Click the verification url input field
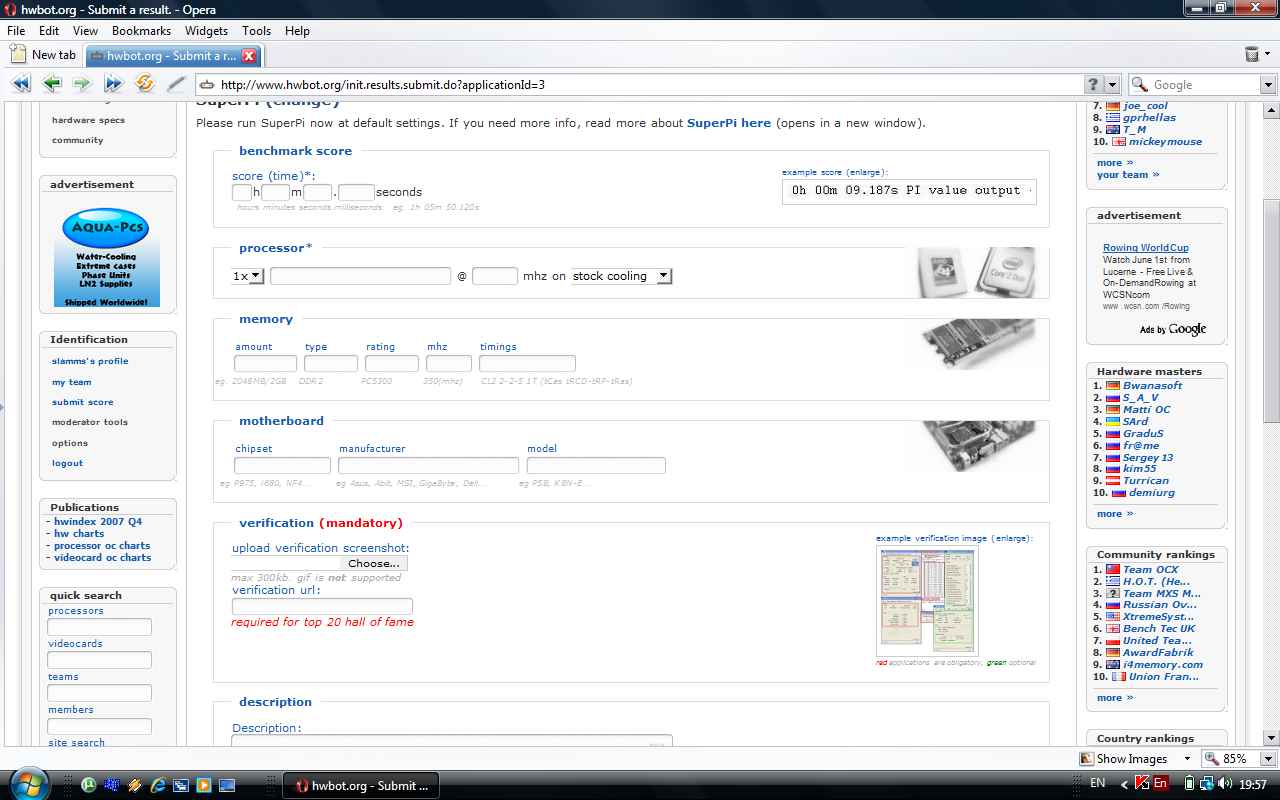The image size is (1280, 800). pos(322,606)
